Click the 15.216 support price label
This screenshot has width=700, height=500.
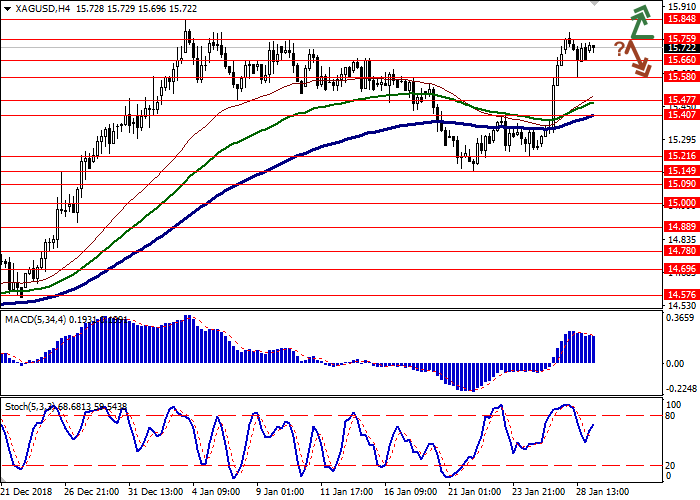coord(681,156)
